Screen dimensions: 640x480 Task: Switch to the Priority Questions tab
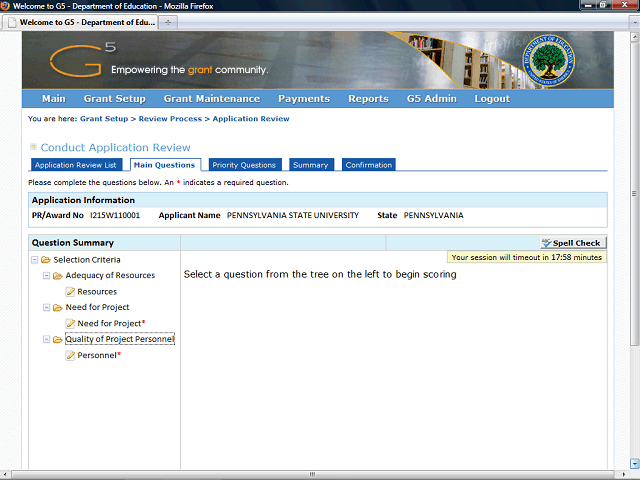coord(245,164)
